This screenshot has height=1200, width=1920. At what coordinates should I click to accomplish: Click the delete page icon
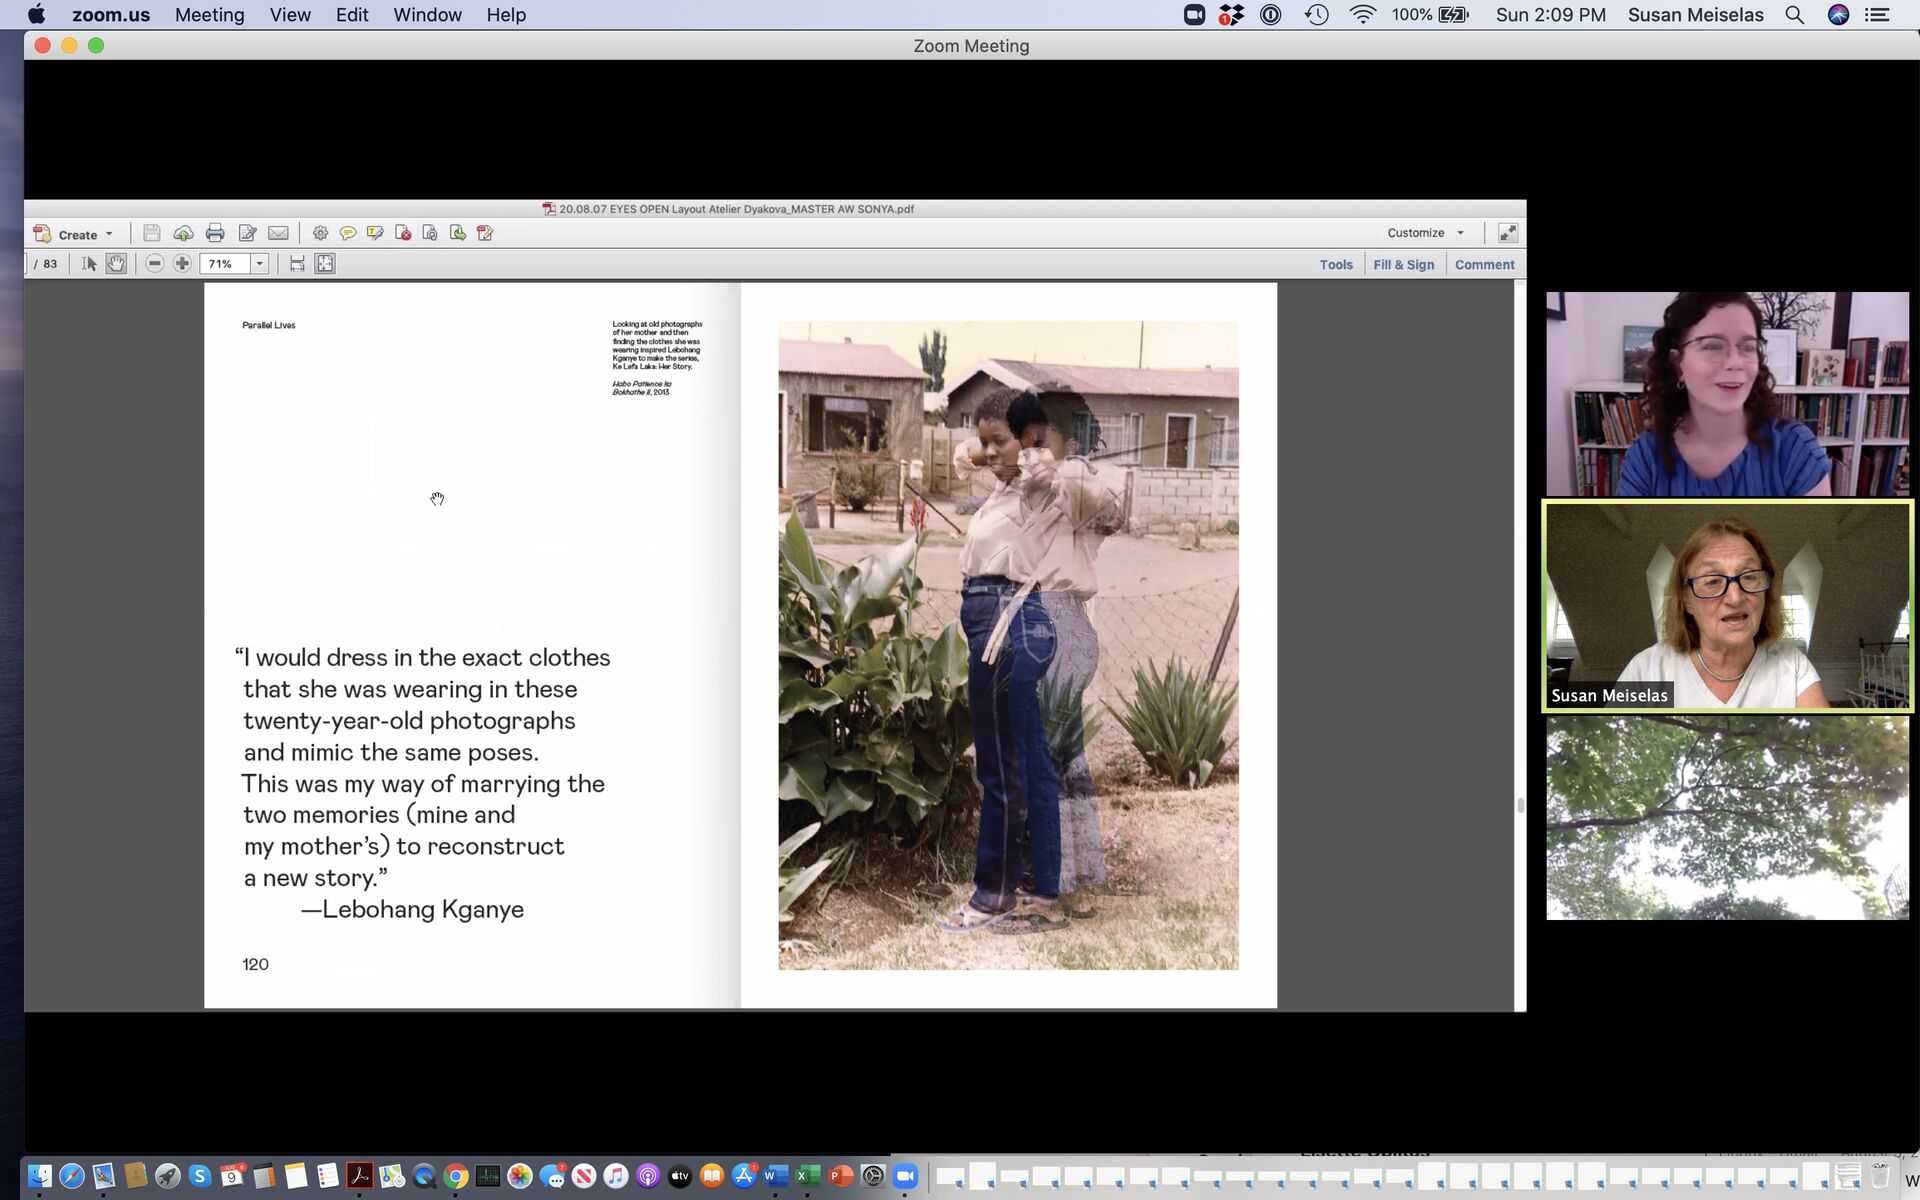403,233
